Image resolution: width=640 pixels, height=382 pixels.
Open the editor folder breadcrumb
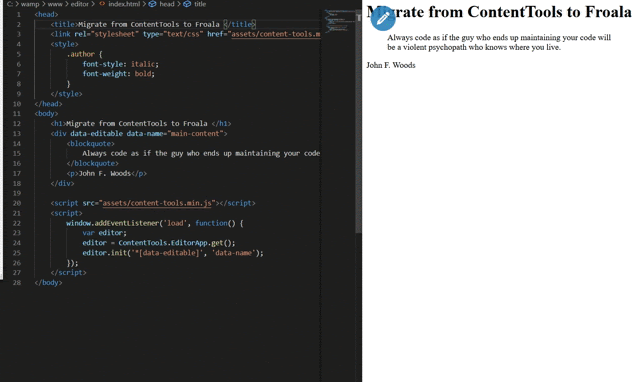(x=79, y=4)
